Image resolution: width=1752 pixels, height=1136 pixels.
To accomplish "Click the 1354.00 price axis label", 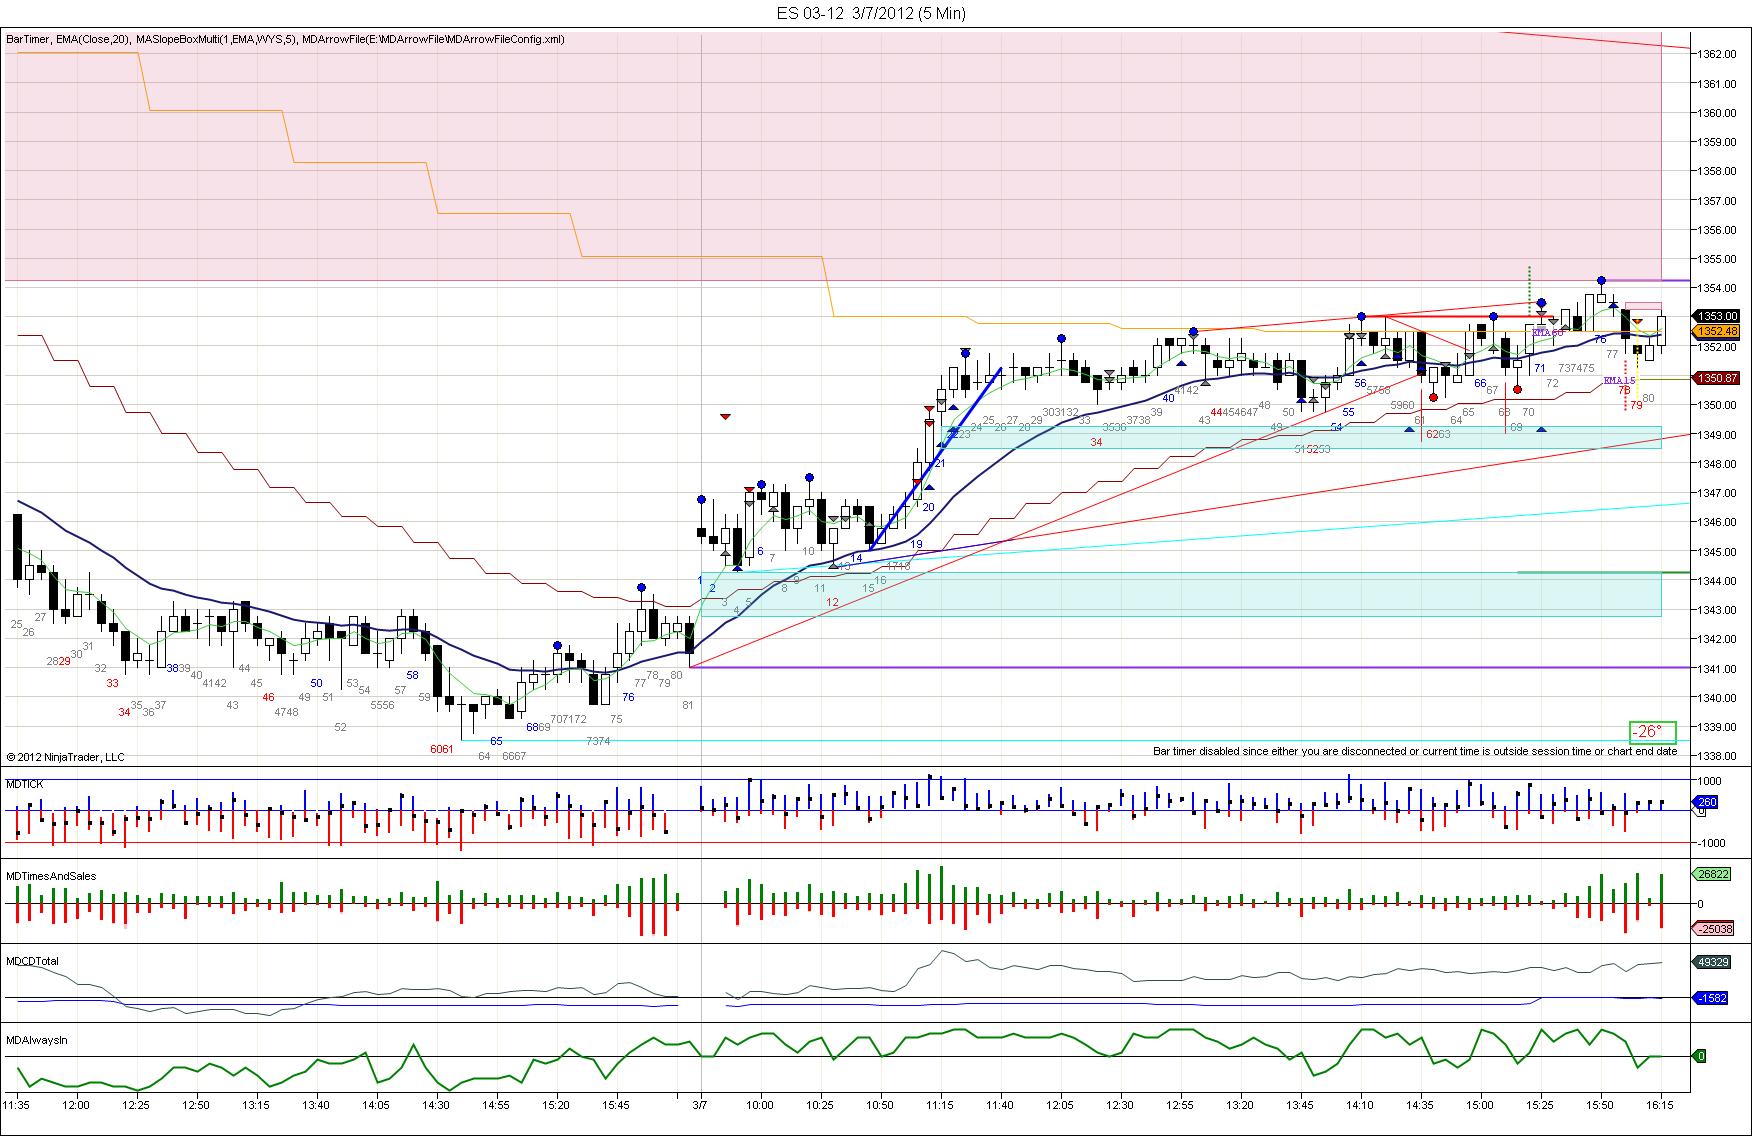I will (x=1717, y=288).
